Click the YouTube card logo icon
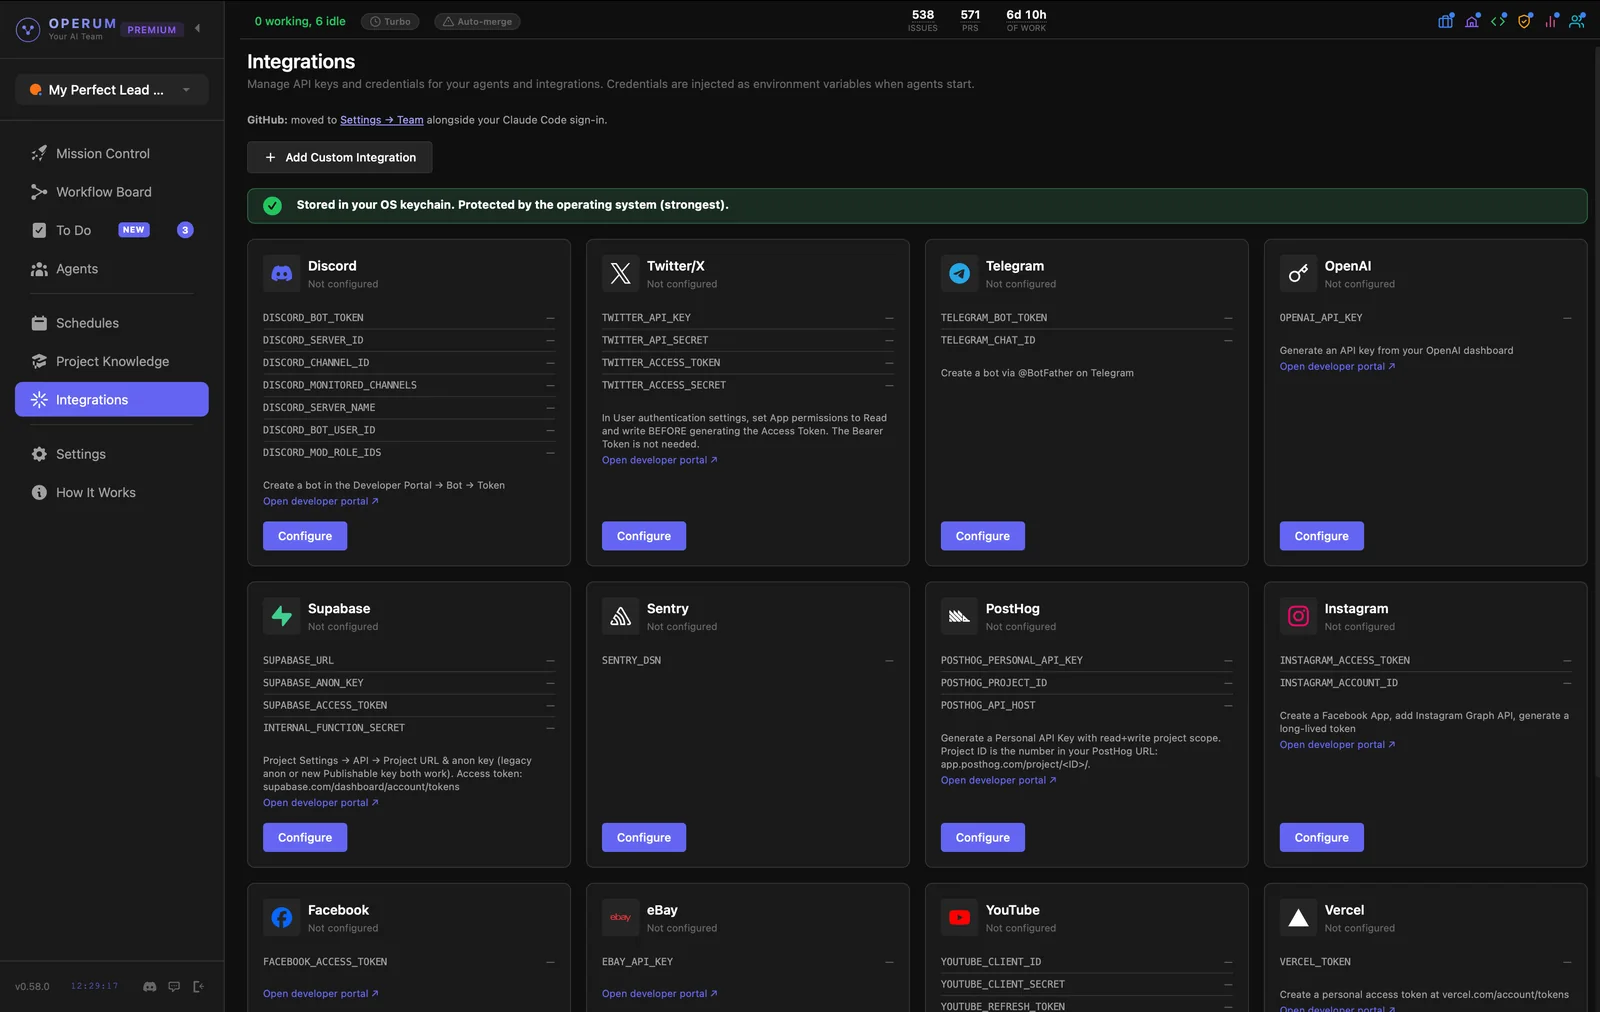The image size is (1600, 1012). 960,917
